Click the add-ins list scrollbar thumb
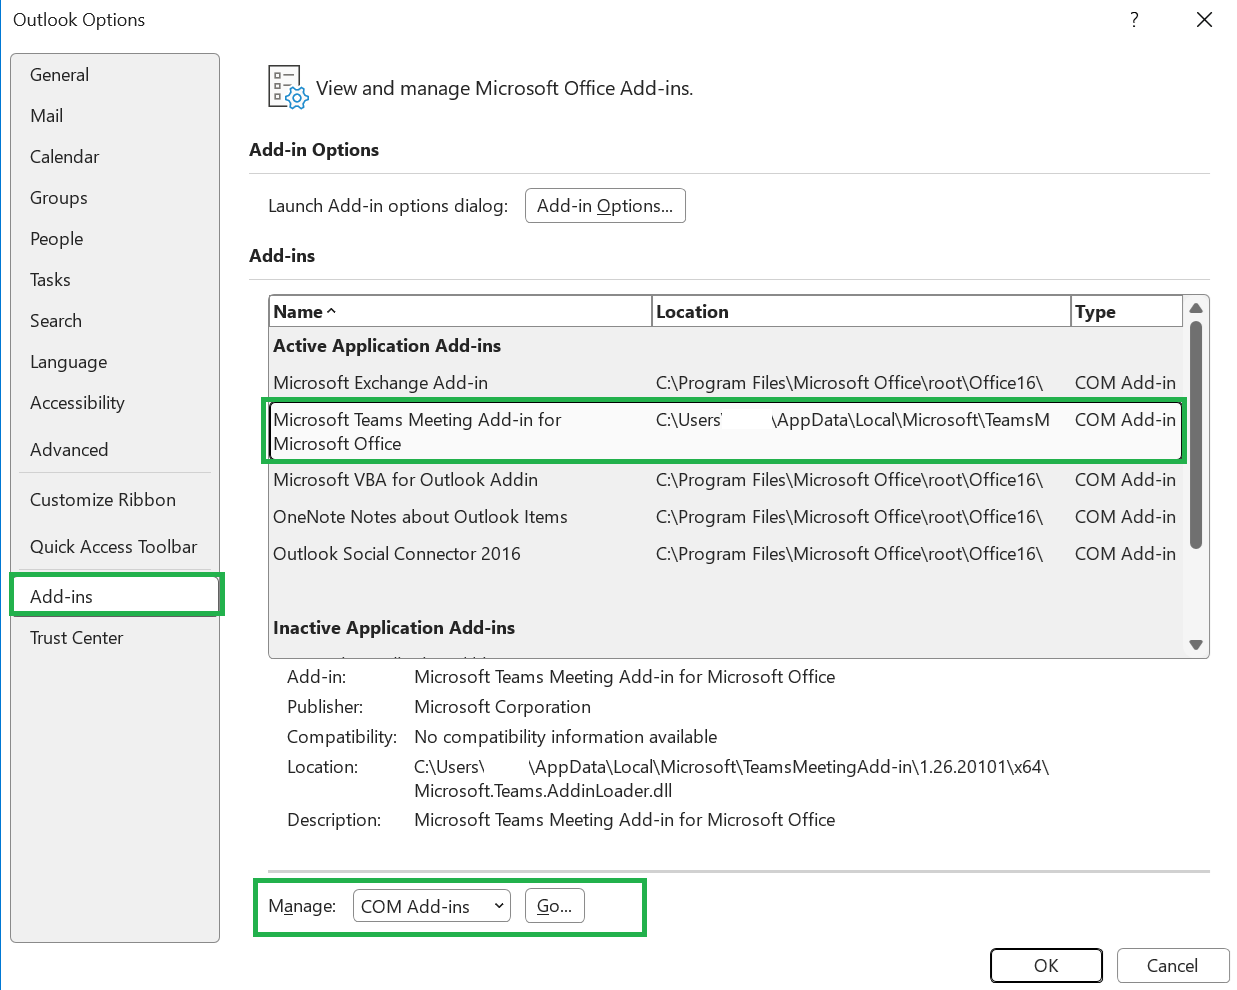Screen dimensions: 1237x990 [x=1195, y=435]
